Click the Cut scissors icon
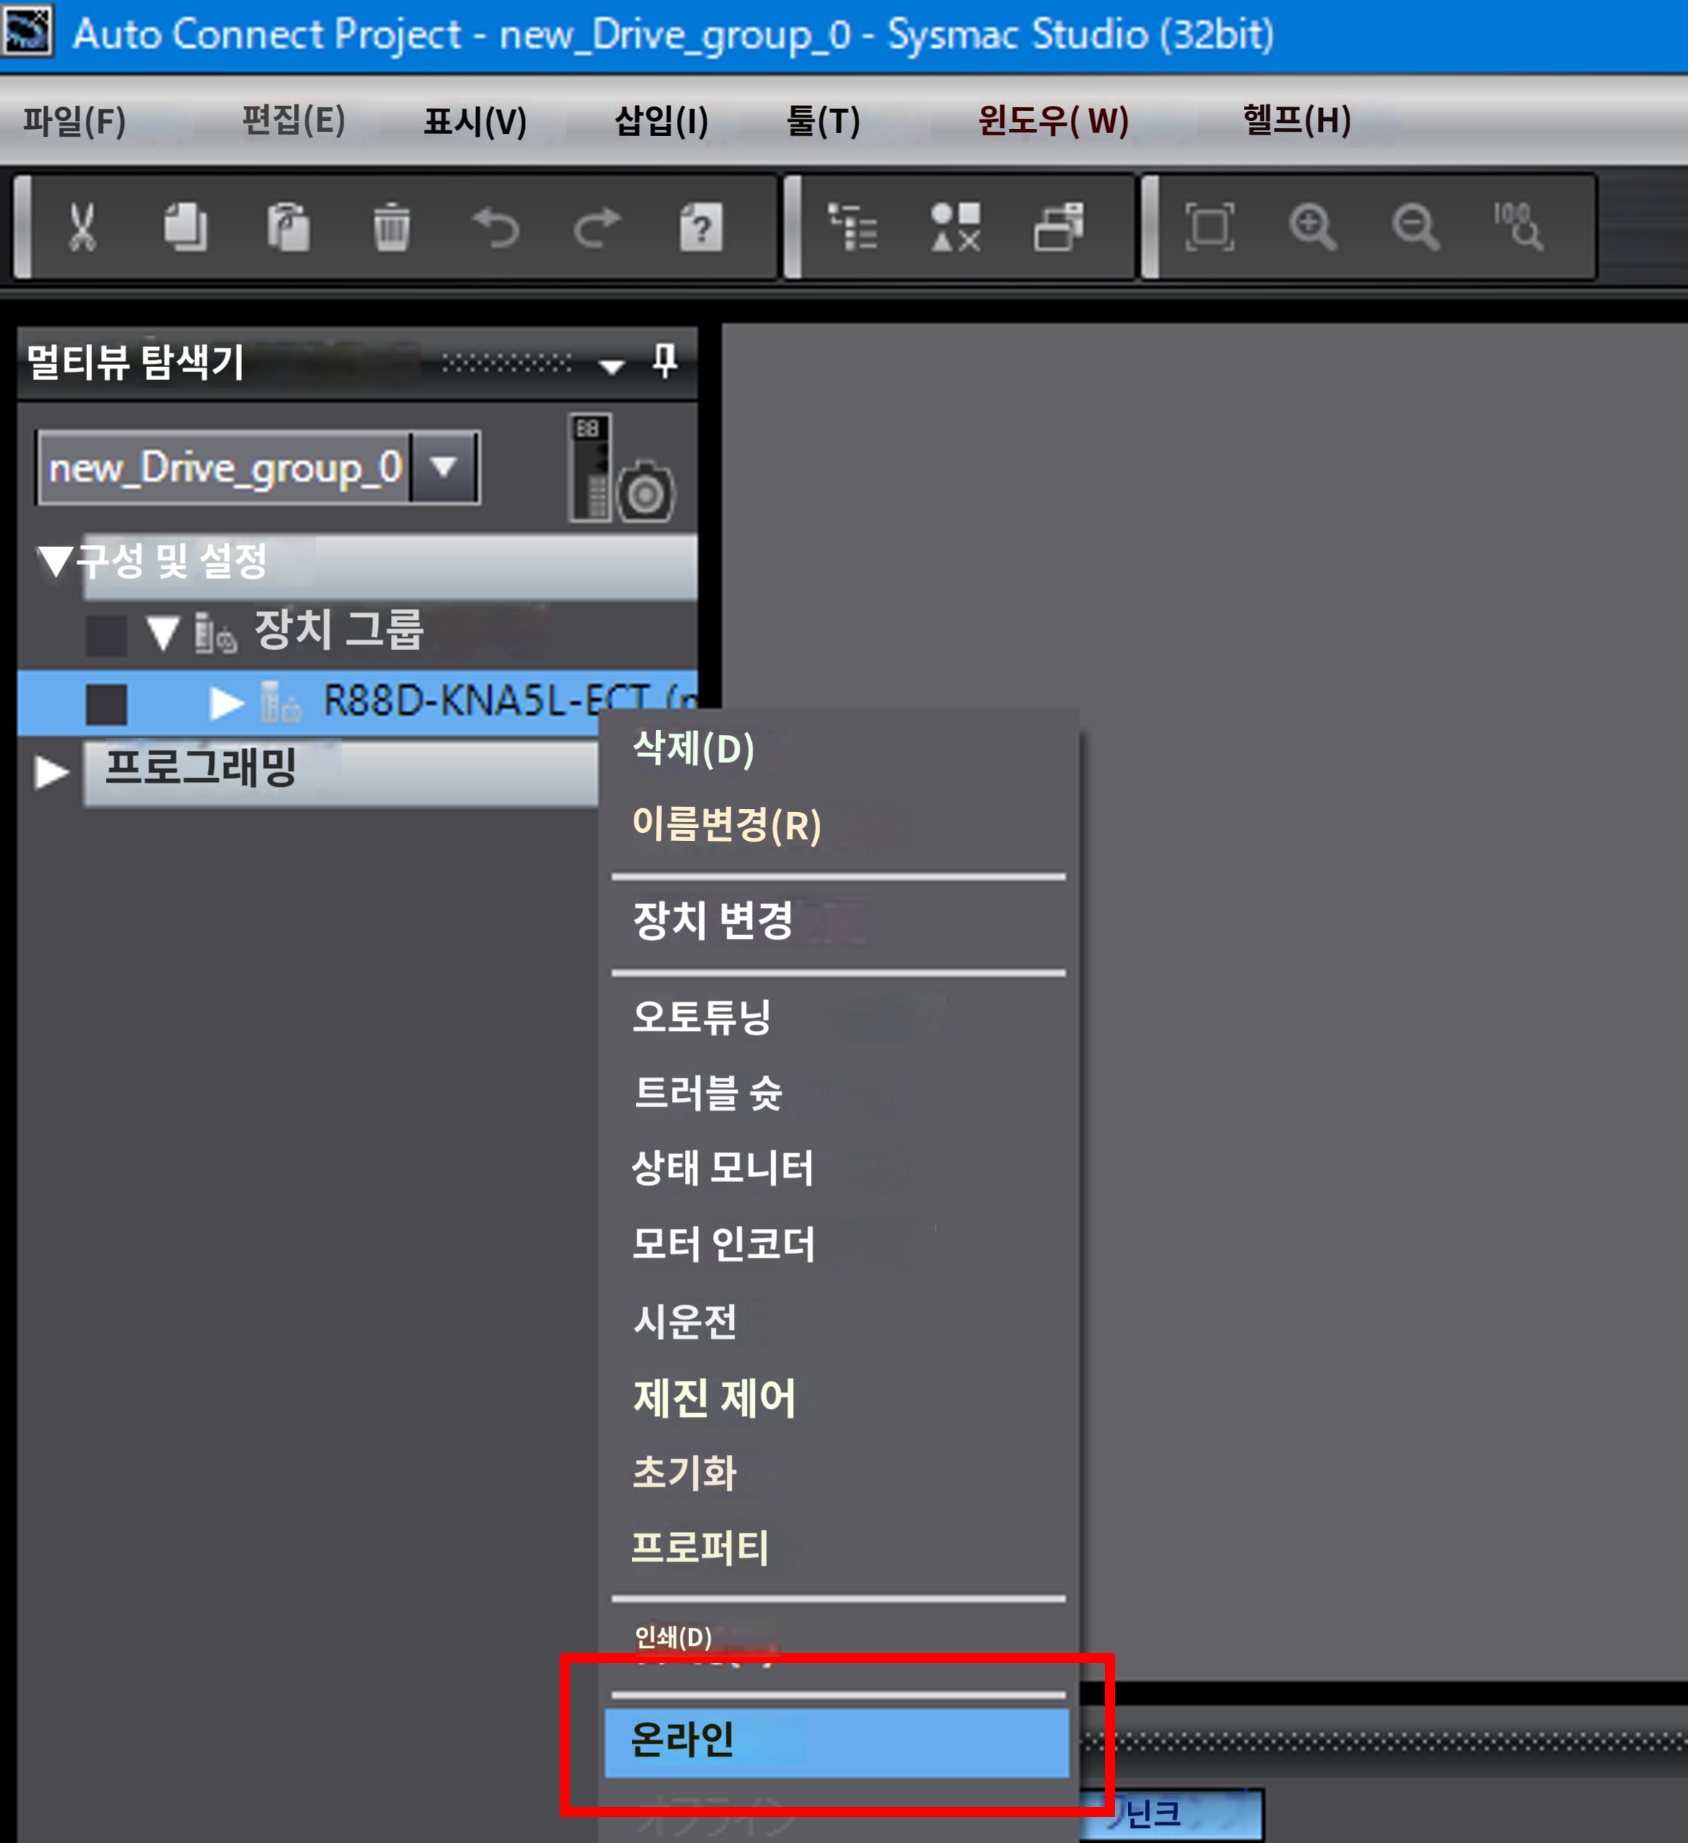 (x=83, y=227)
